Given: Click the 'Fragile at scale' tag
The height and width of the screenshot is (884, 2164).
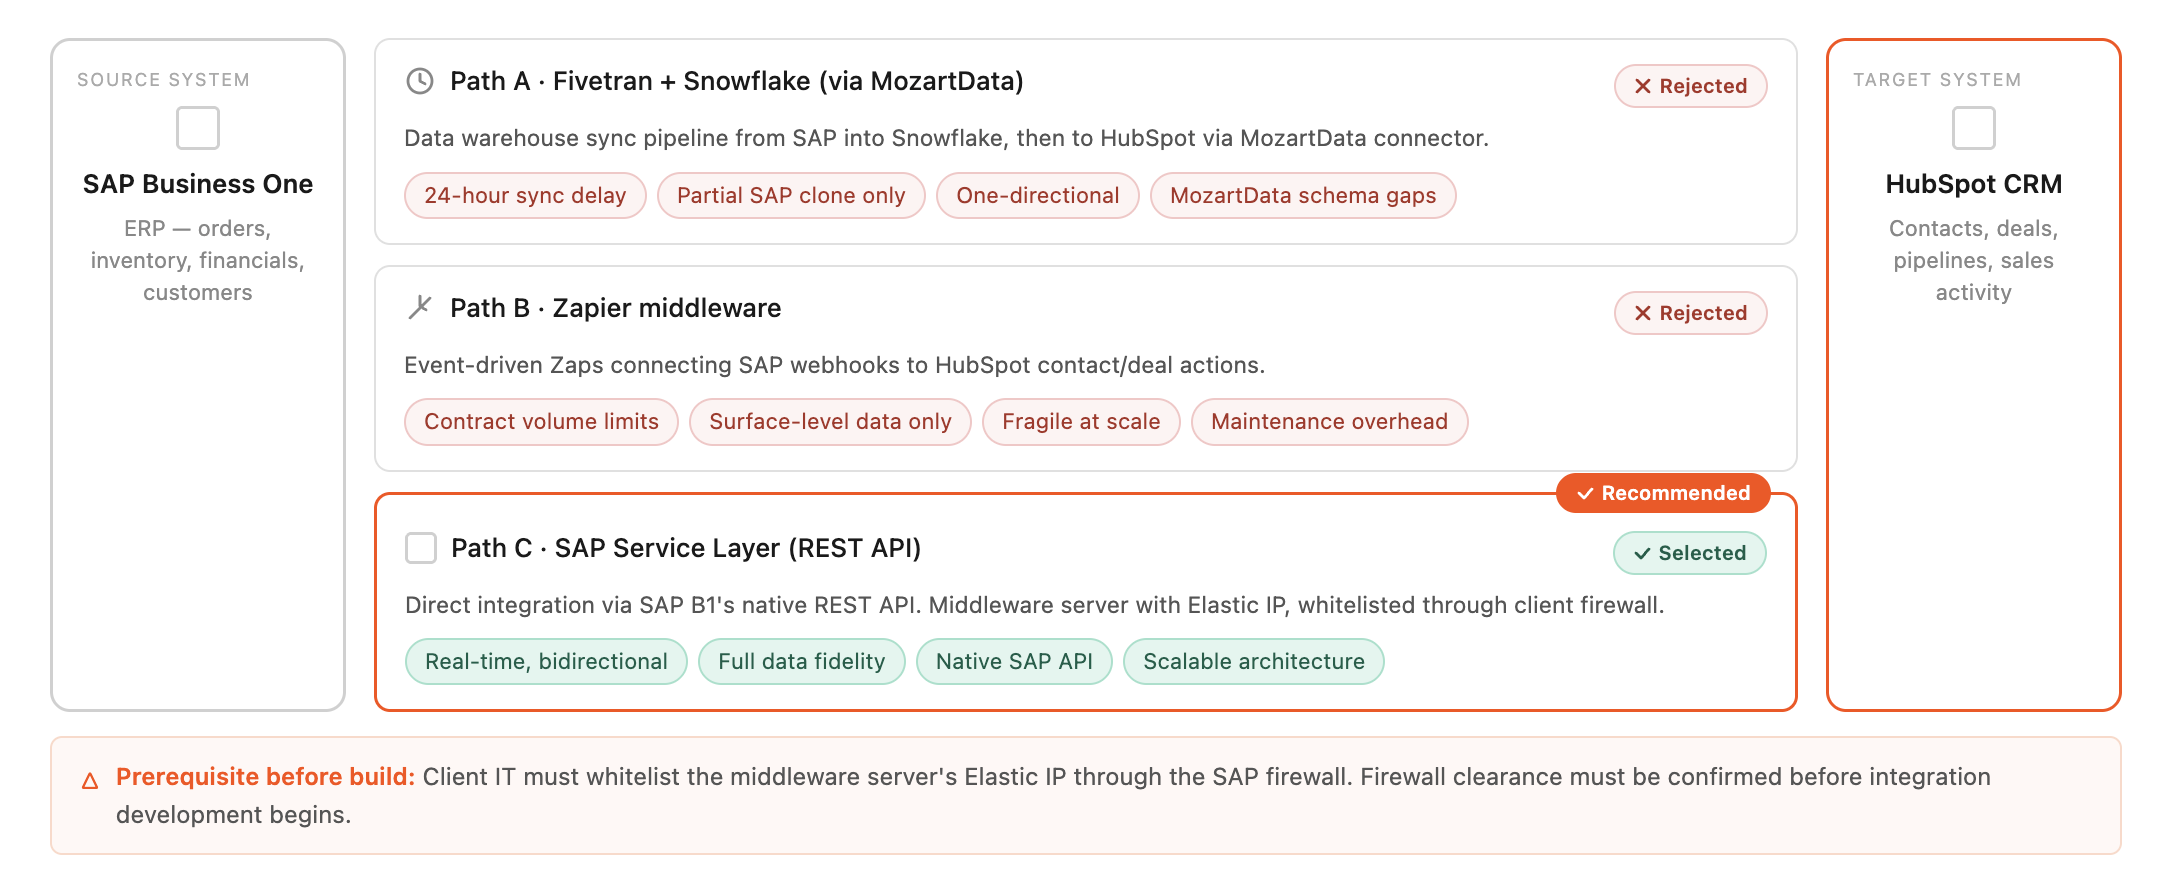Looking at the screenshot, I should (1081, 422).
